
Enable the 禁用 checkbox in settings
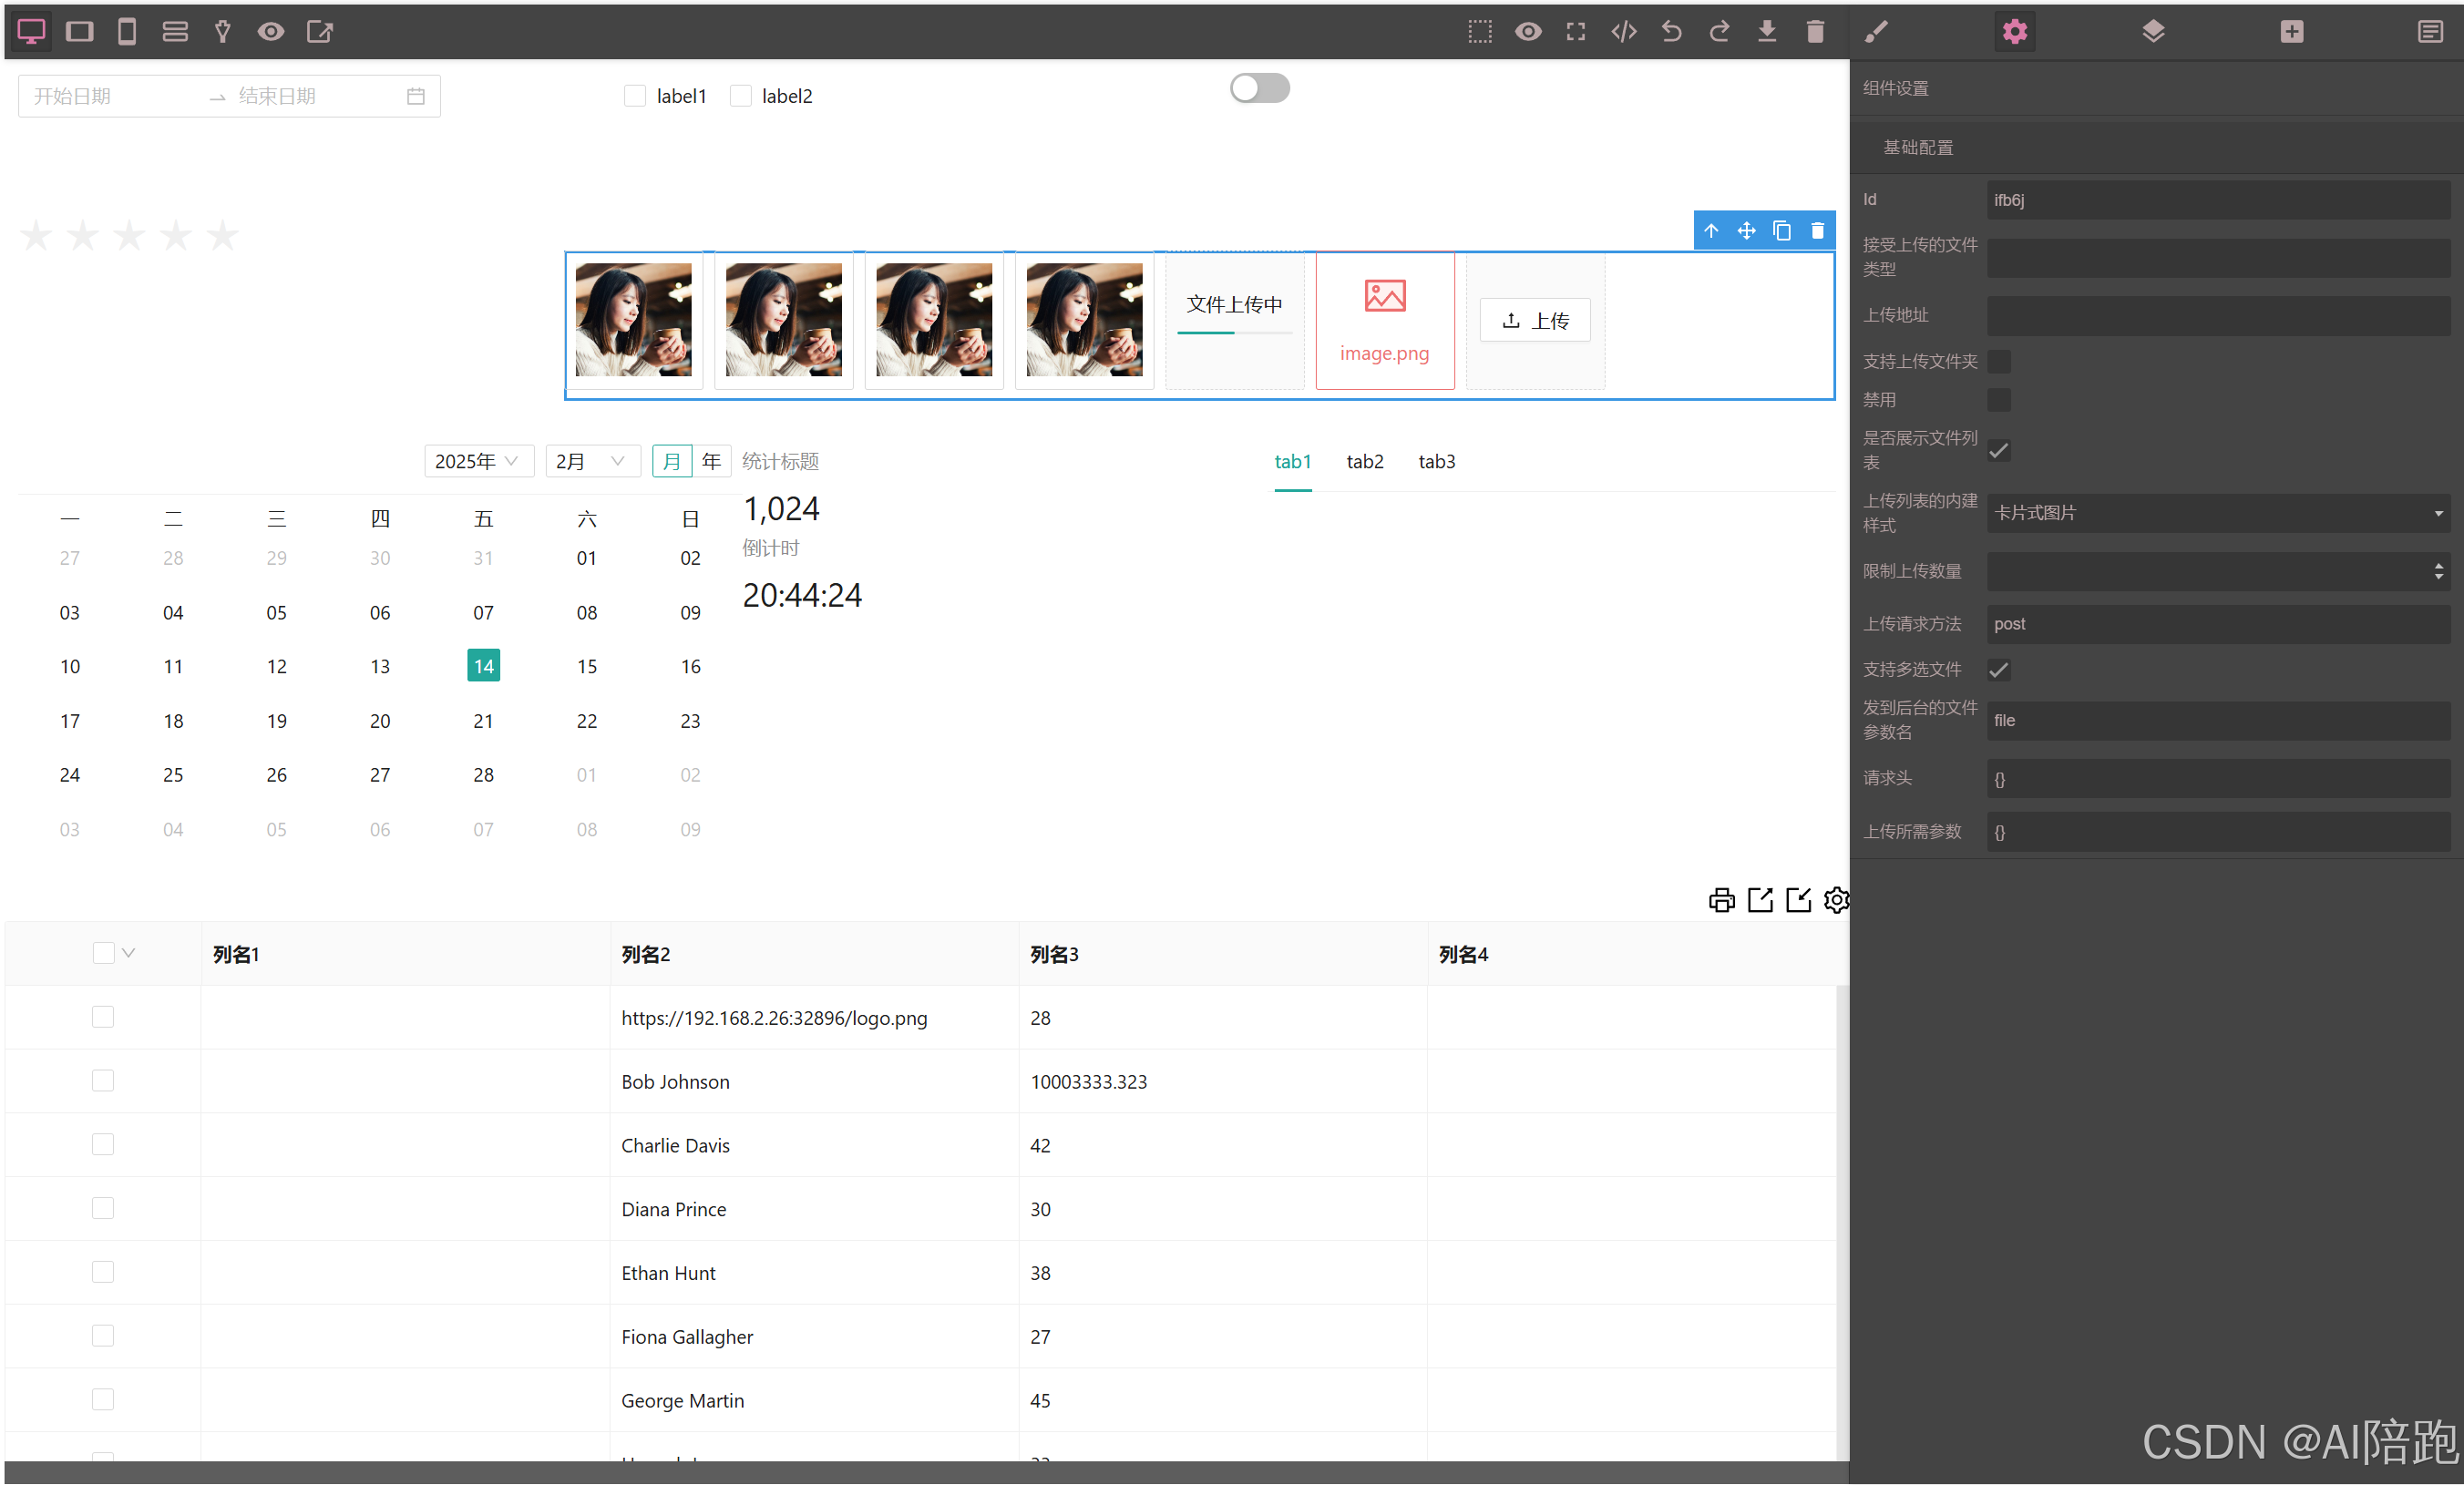pyautogui.click(x=1999, y=400)
